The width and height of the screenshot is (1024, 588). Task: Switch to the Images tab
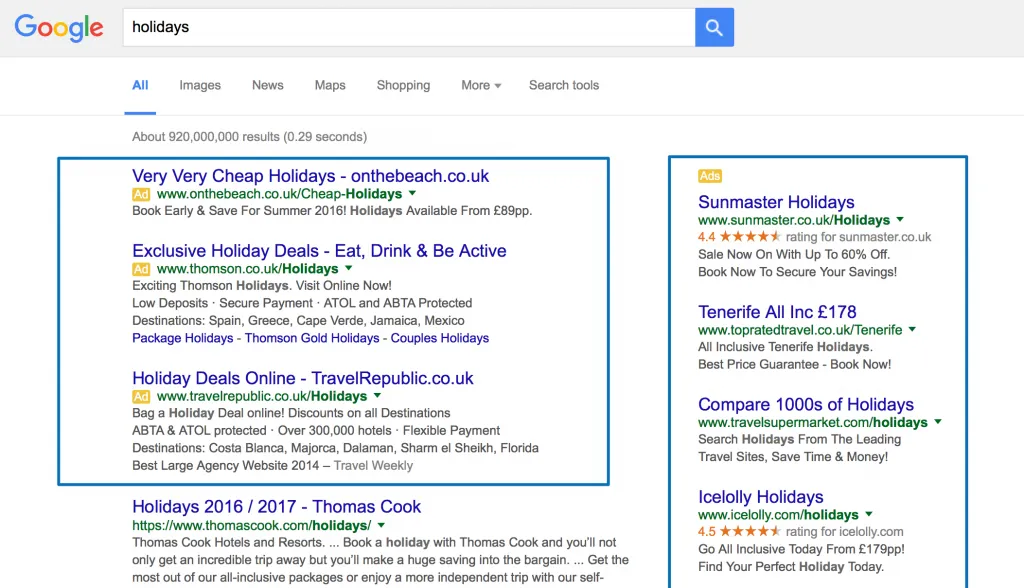click(x=200, y=85)
